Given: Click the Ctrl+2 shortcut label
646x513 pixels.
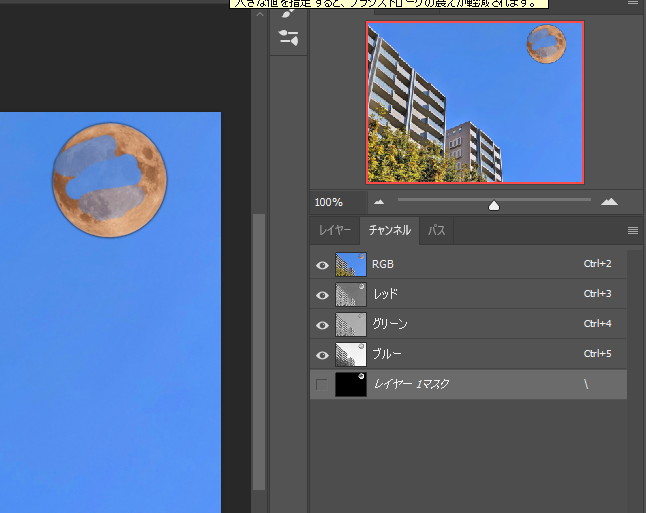Looking at the screenshot, I should click(597, 264).
